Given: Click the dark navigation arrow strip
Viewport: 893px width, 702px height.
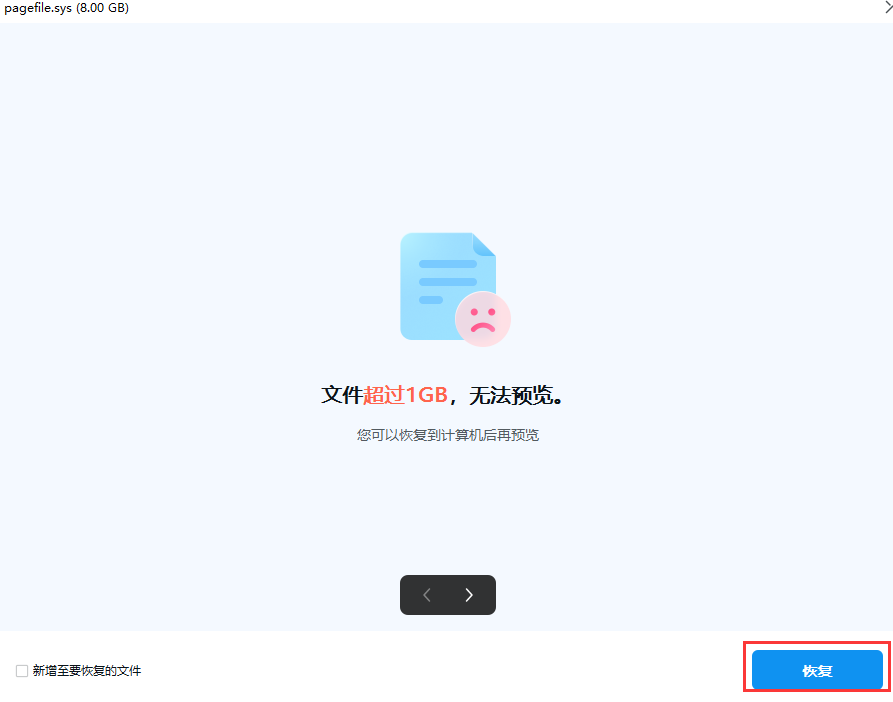Looking at the screenshot, I should pyautogui.click(x=448, y=595).
